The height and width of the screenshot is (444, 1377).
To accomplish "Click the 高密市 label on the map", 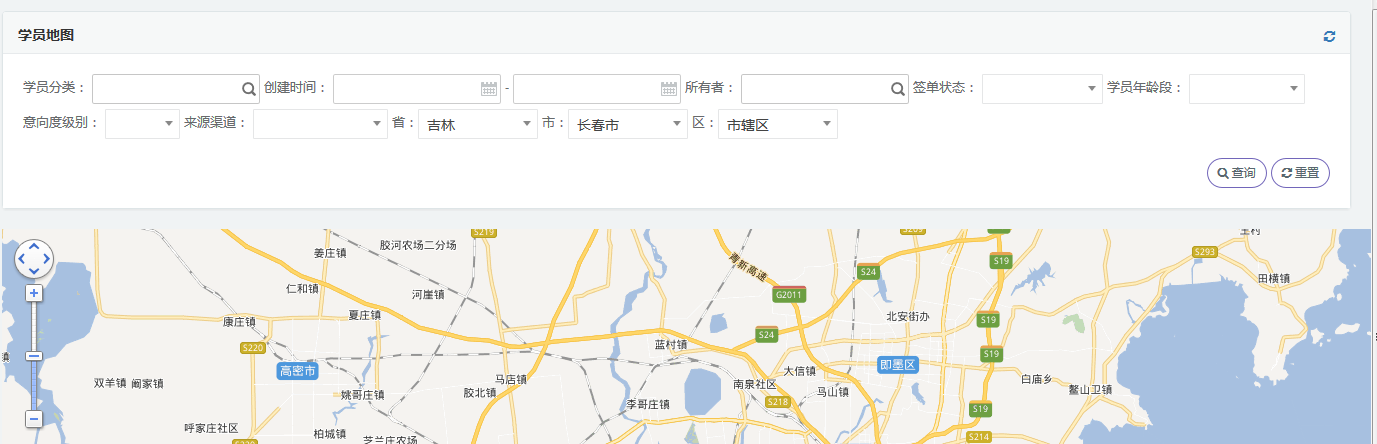I will point(297,371).
